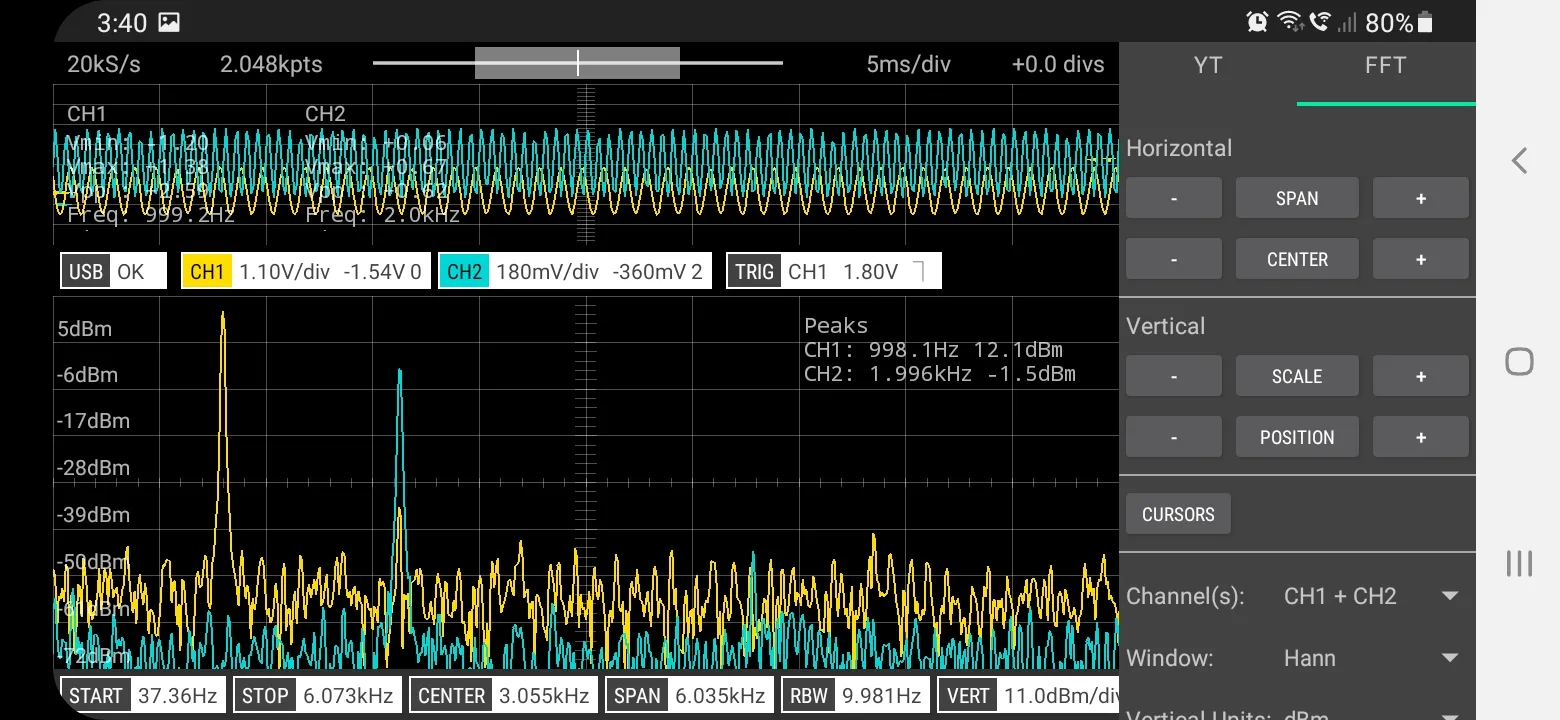Viewport: 1560px width, 720px height.
Task: Select the FFT tab
Action: pyautogui.click(x=1386, y=66)
